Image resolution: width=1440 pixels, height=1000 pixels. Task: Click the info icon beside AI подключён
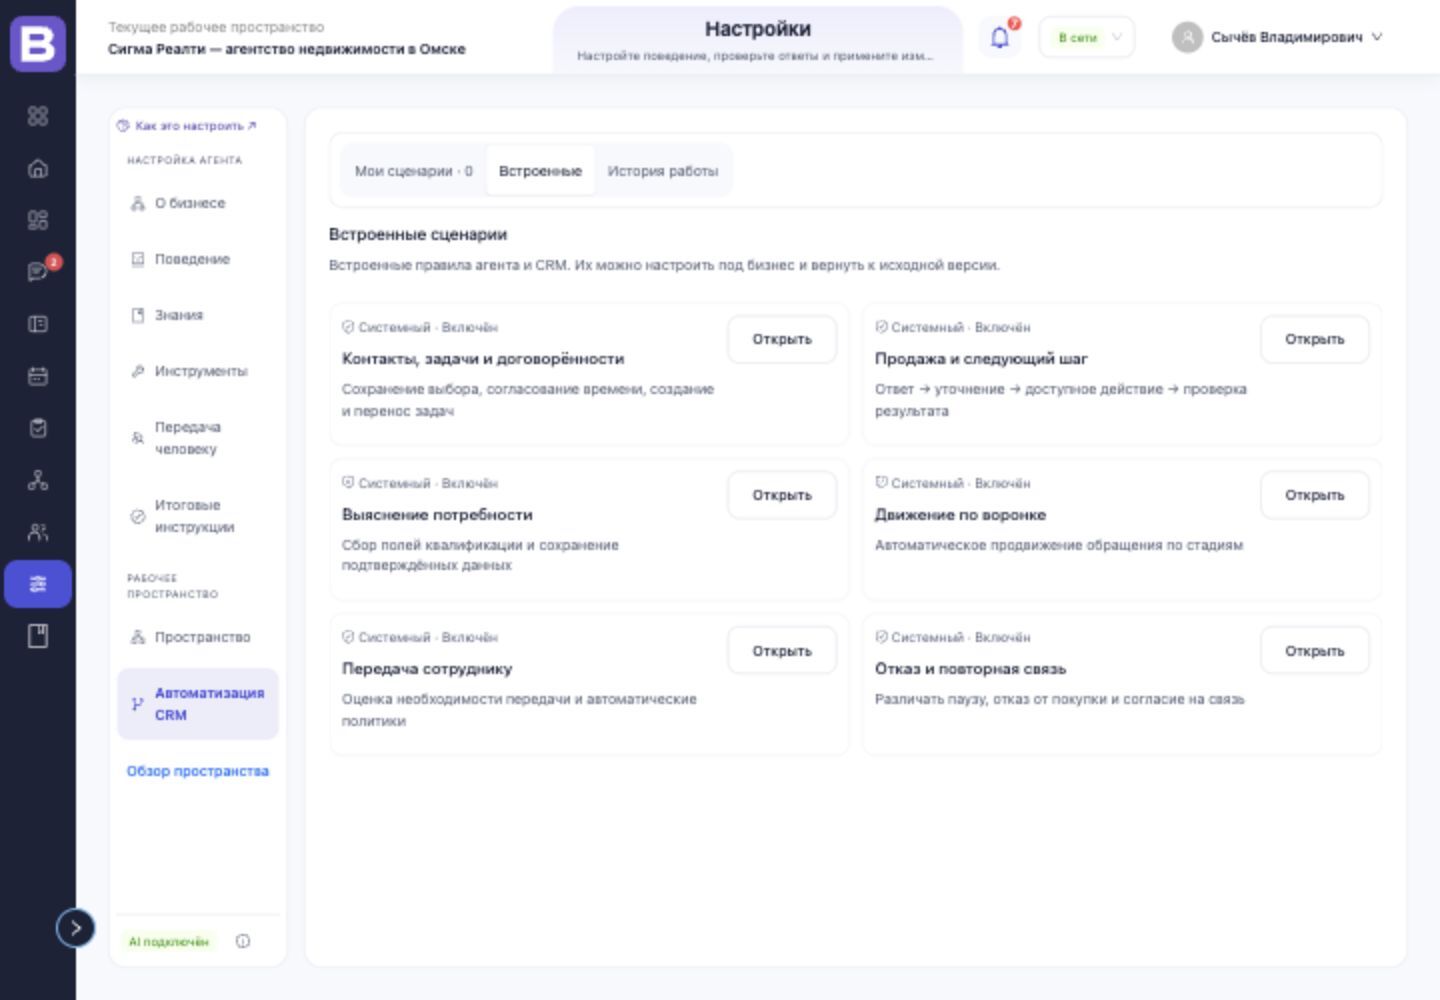pos(243,941)
